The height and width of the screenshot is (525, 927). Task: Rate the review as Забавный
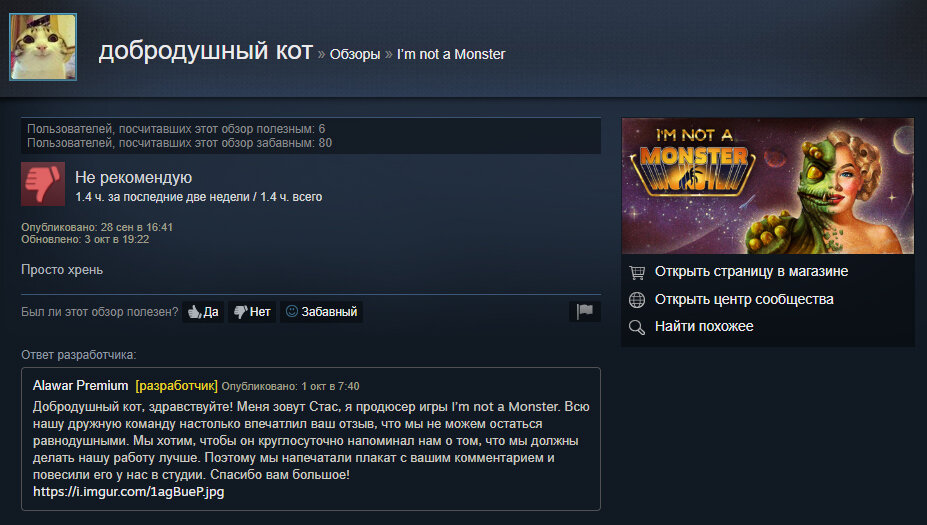[x=321, y=312]
